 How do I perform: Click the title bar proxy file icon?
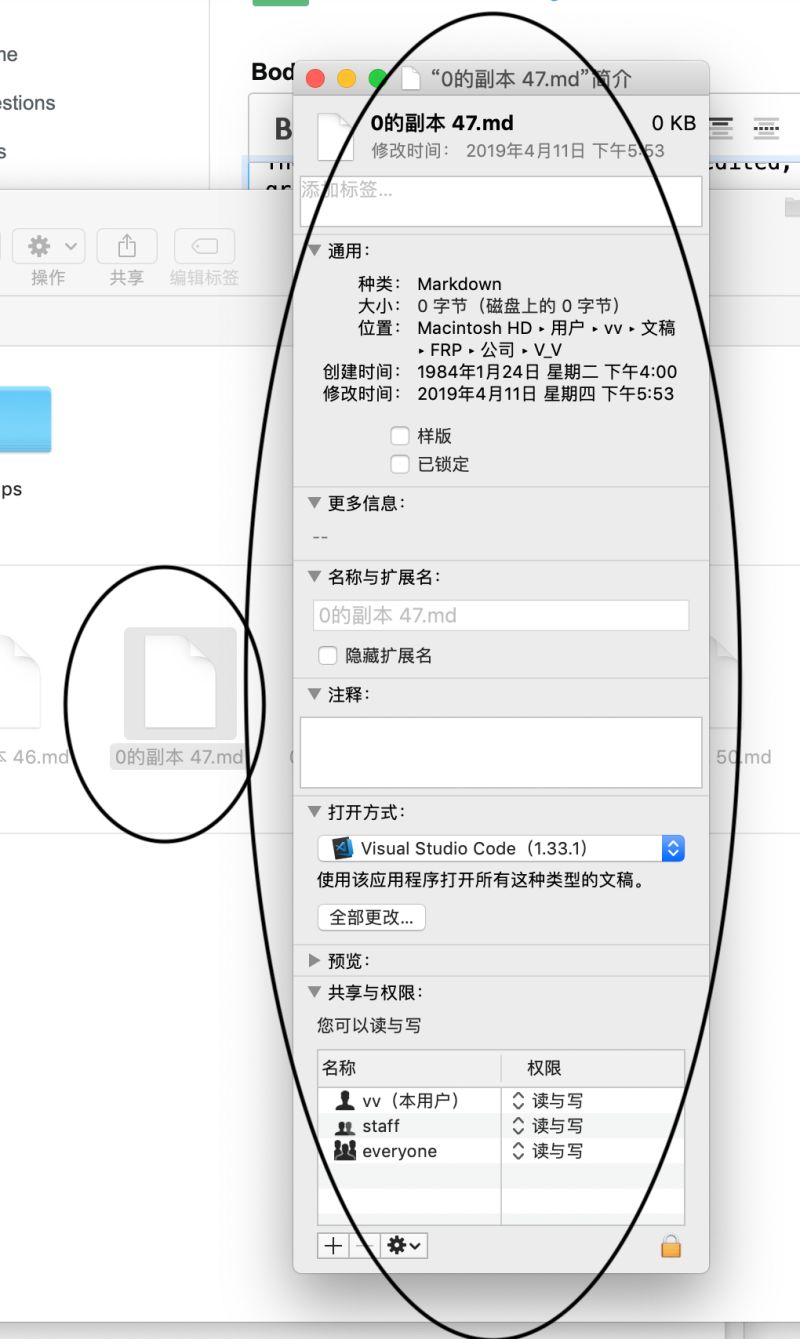[410, 78]
